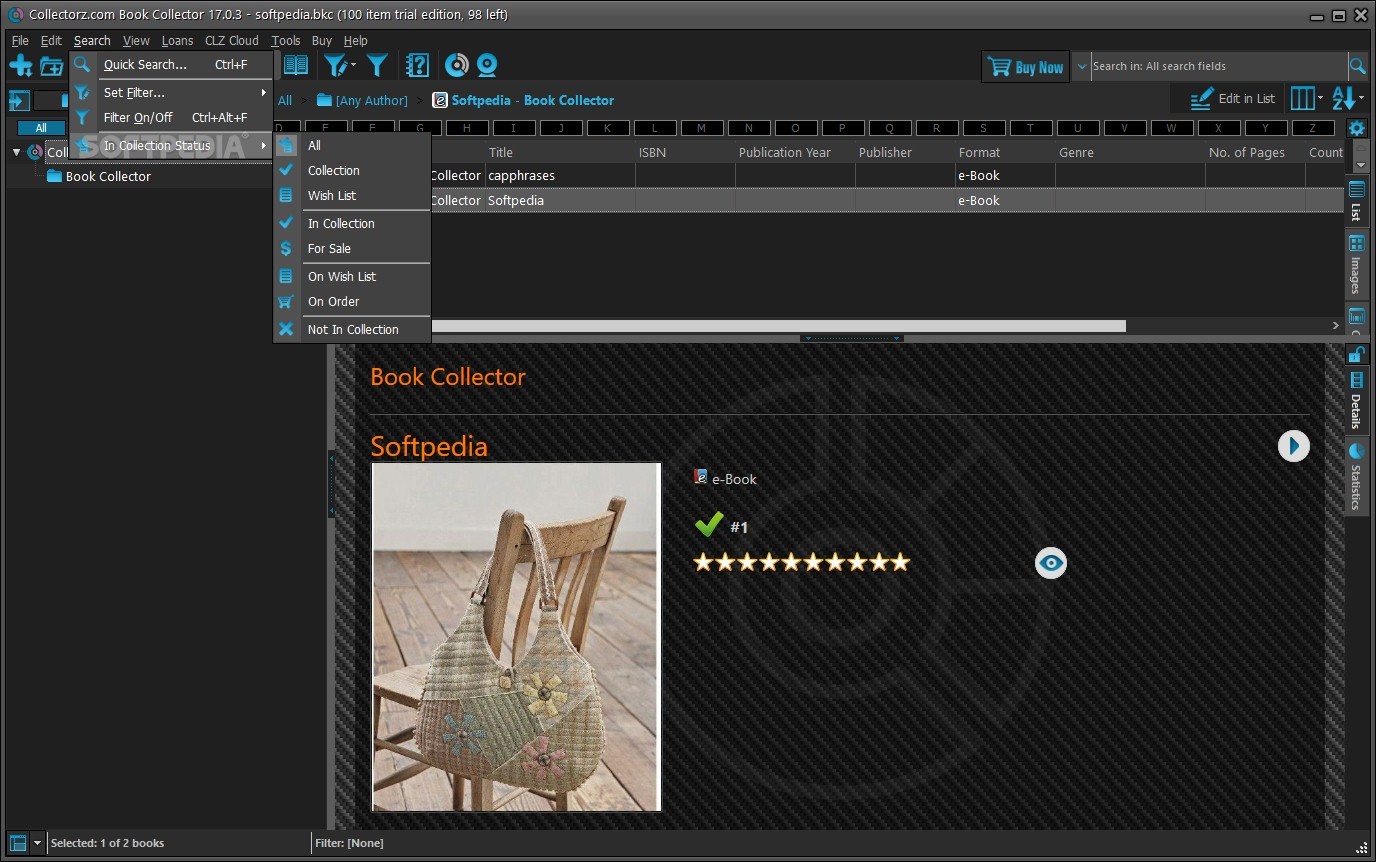
Task: Open the File menu
Action: (x=20, y=41)
